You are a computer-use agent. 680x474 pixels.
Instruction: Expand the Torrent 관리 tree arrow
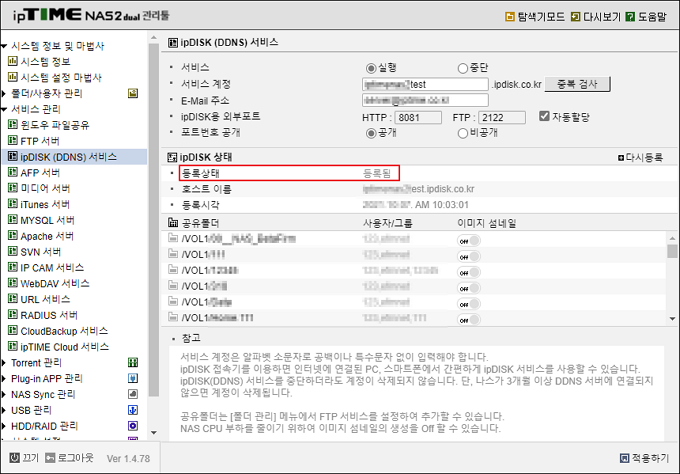[4, 363]
